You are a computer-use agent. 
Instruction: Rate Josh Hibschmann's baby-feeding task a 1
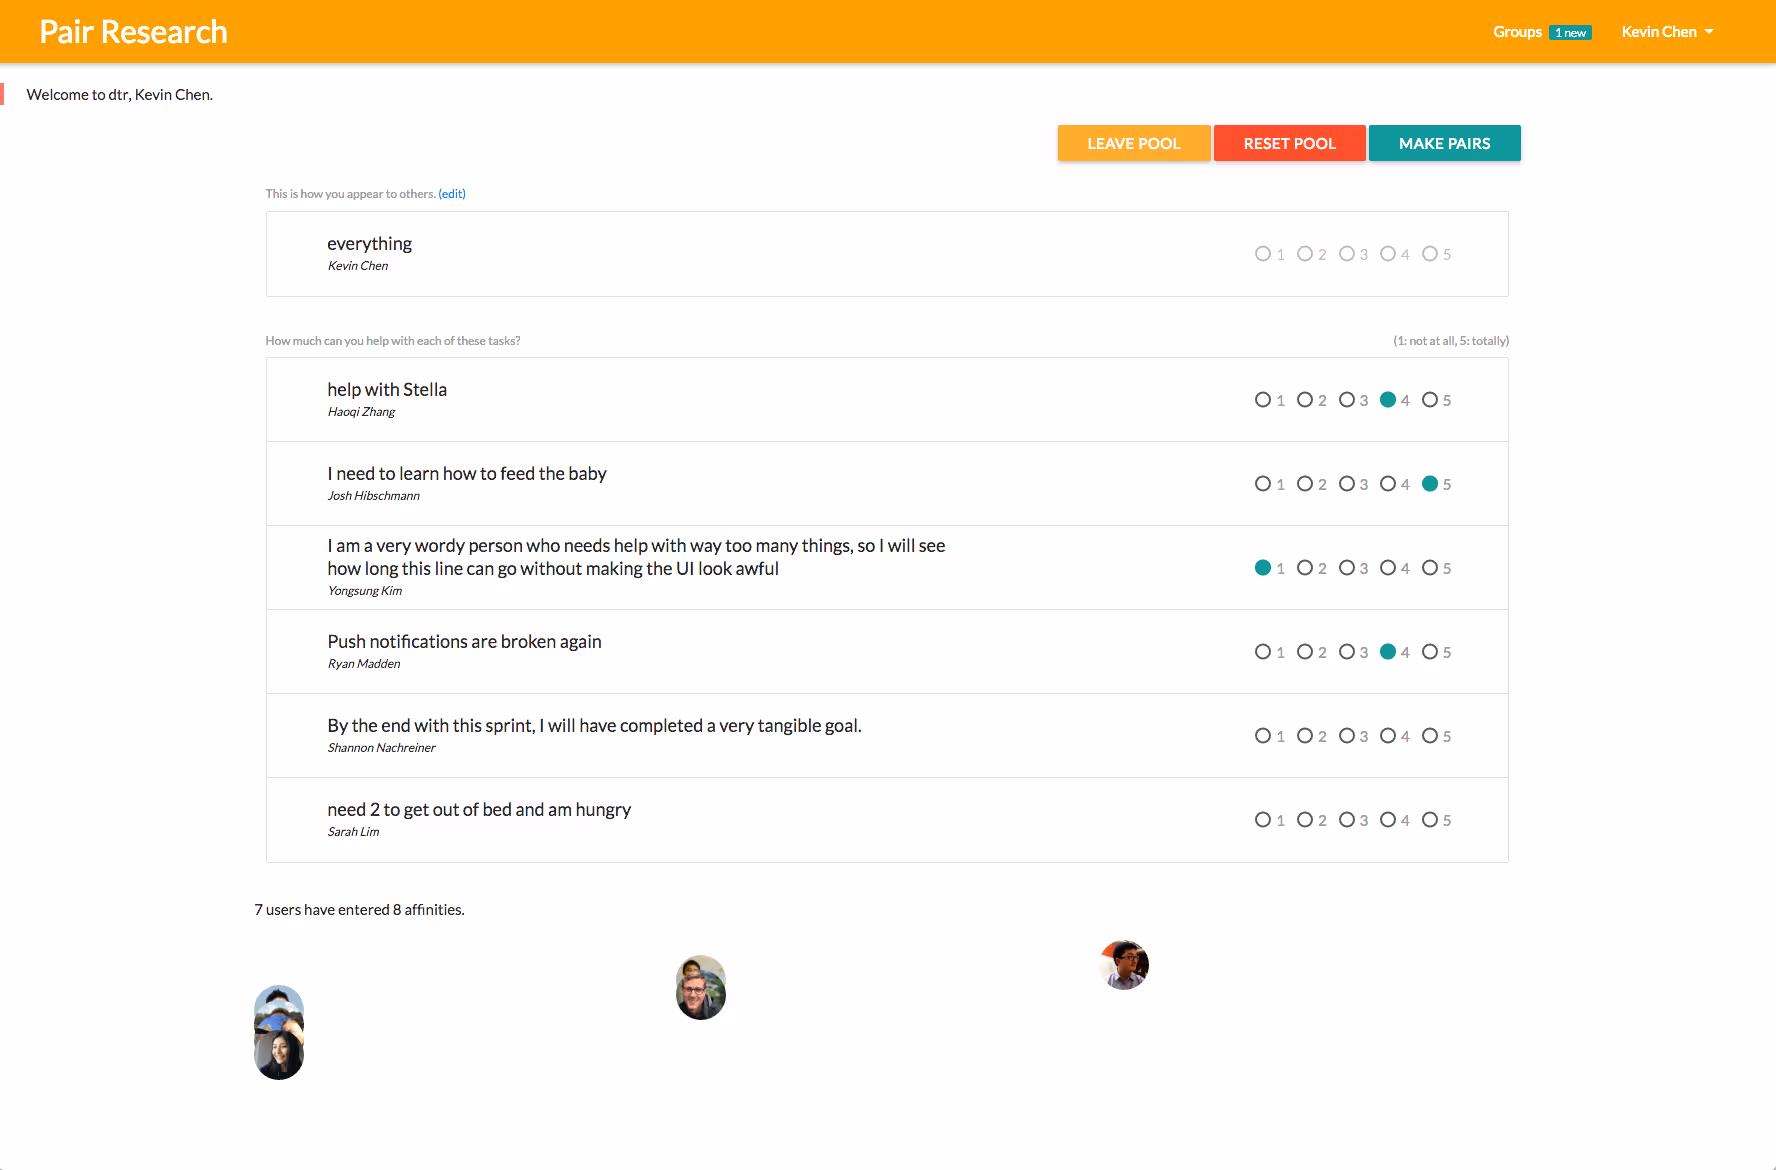point(1263,483)
